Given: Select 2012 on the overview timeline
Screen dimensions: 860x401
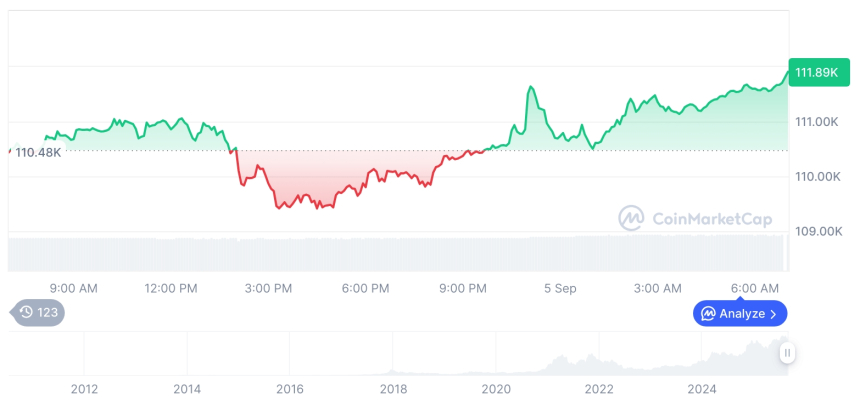Looking at the screenshot, I should [84, 388].
